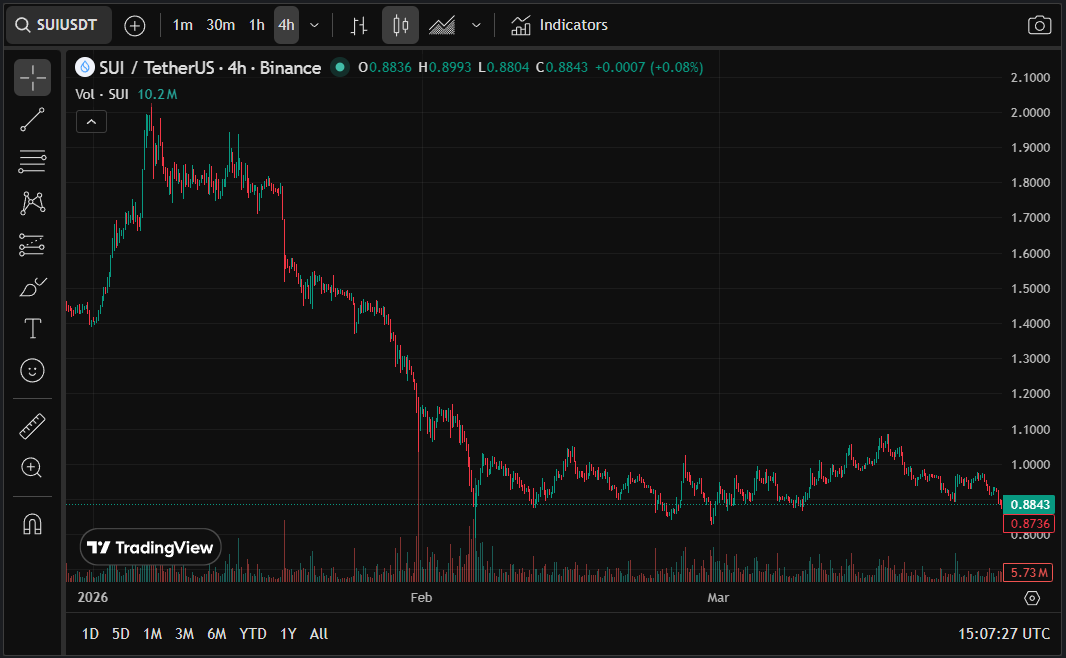Open the emoji icons tool
This screenshot has width=1066, height=658.
click(x=32, y=370)
